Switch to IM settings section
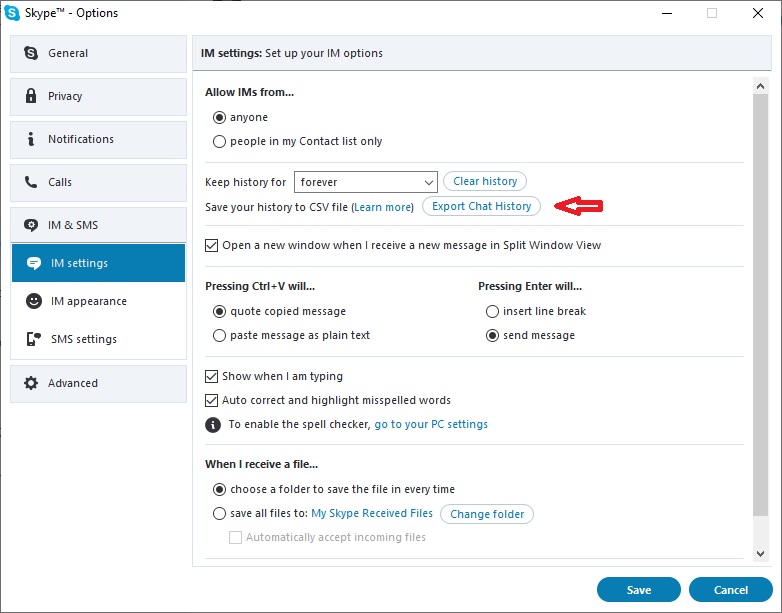 click(x=98, y=263)
